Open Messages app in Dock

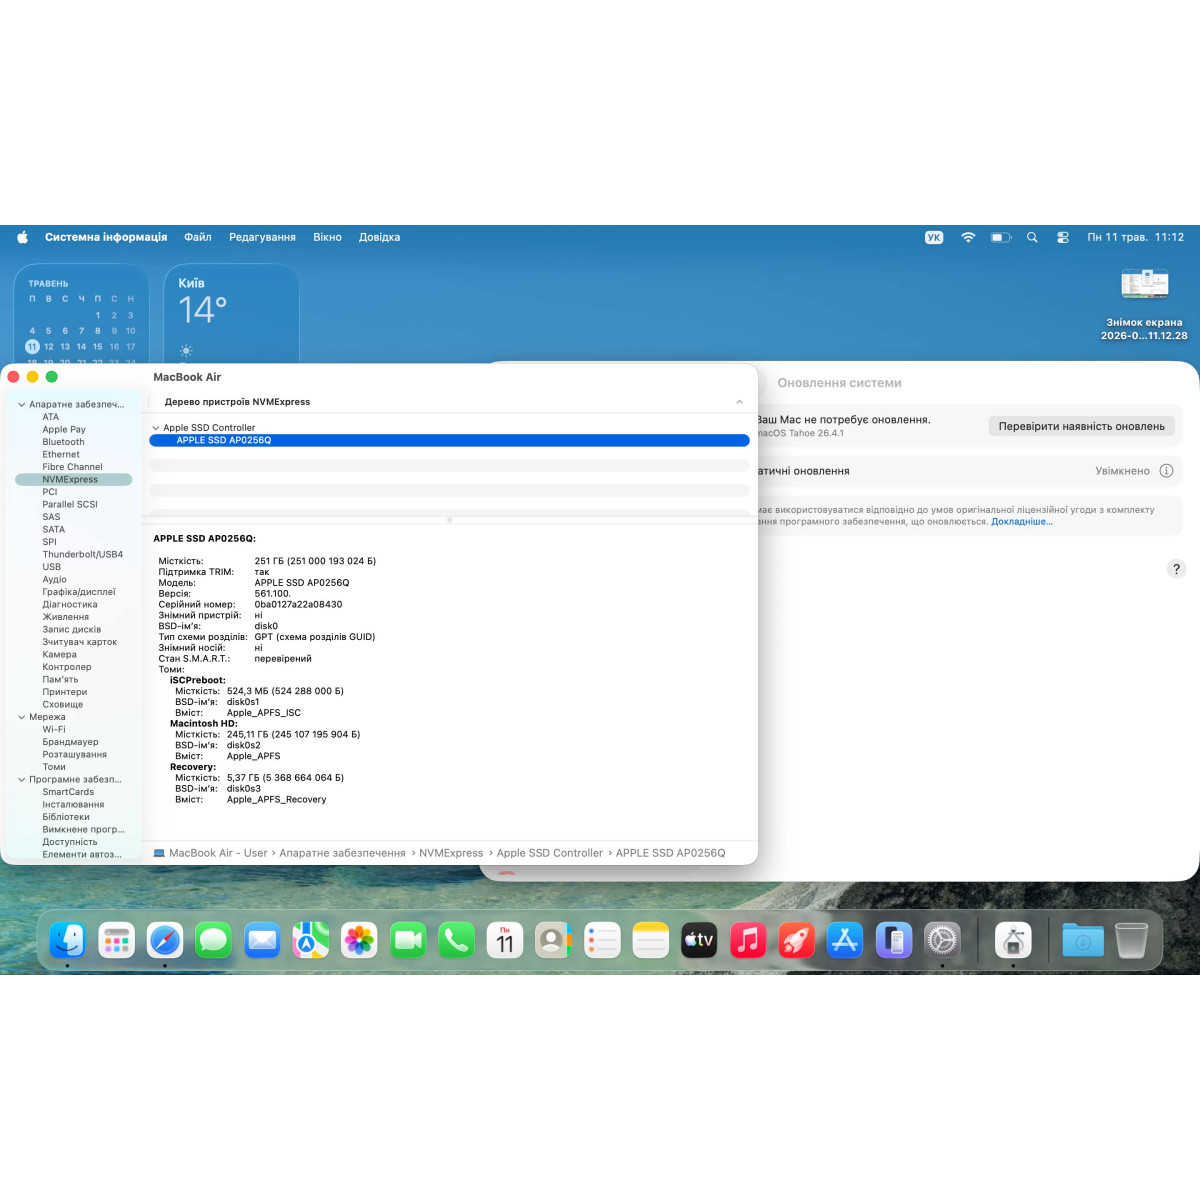click(x=213, y=940)
